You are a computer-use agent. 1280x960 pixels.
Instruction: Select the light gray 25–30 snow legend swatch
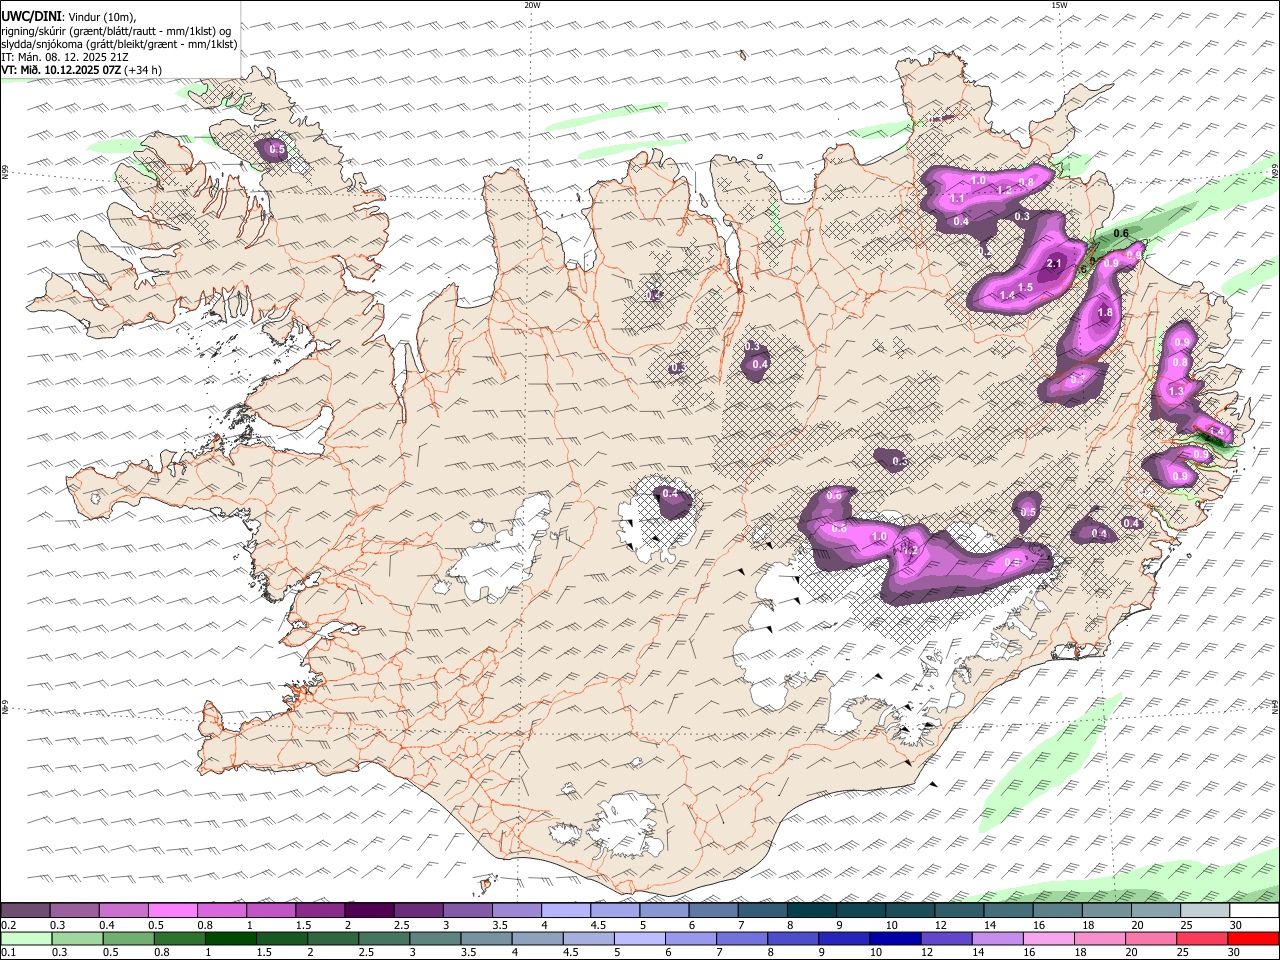click(1204, 911)
